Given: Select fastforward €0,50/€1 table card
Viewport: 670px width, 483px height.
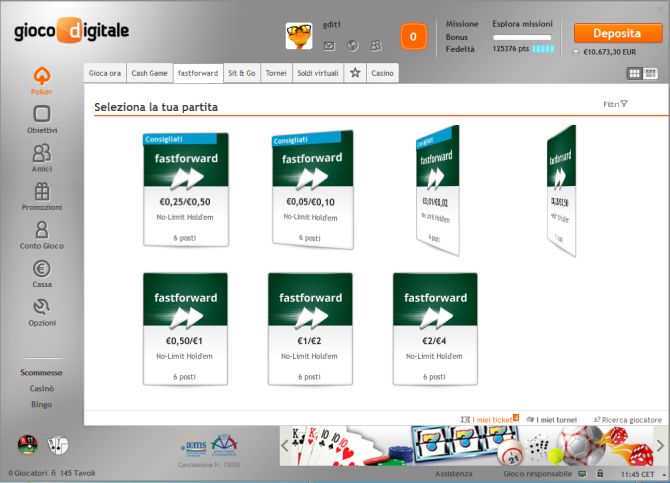Looking at the screenshot, I should [185, 329].
